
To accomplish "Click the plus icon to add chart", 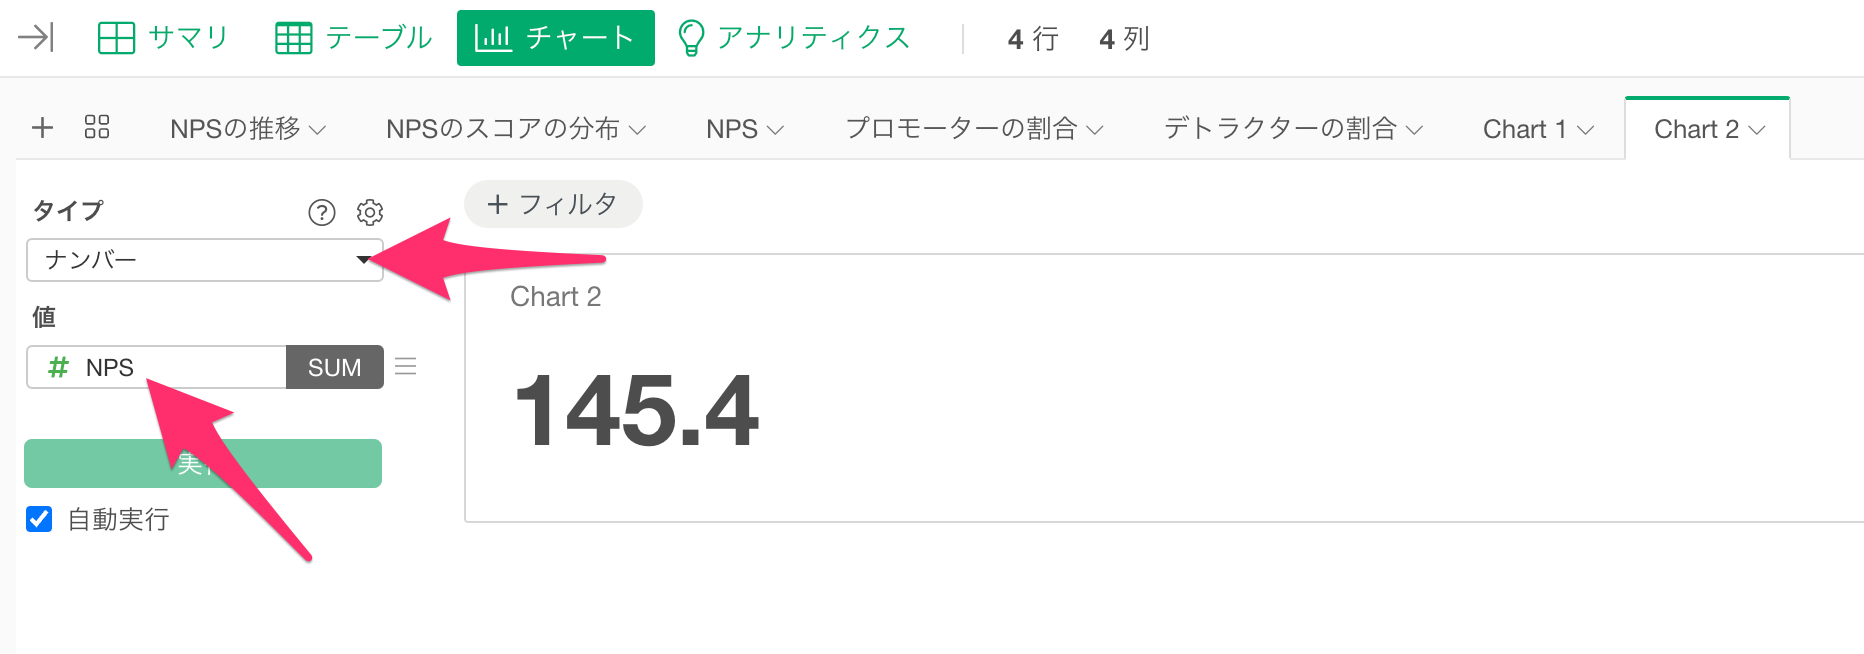I will click(x=42, y=128).
